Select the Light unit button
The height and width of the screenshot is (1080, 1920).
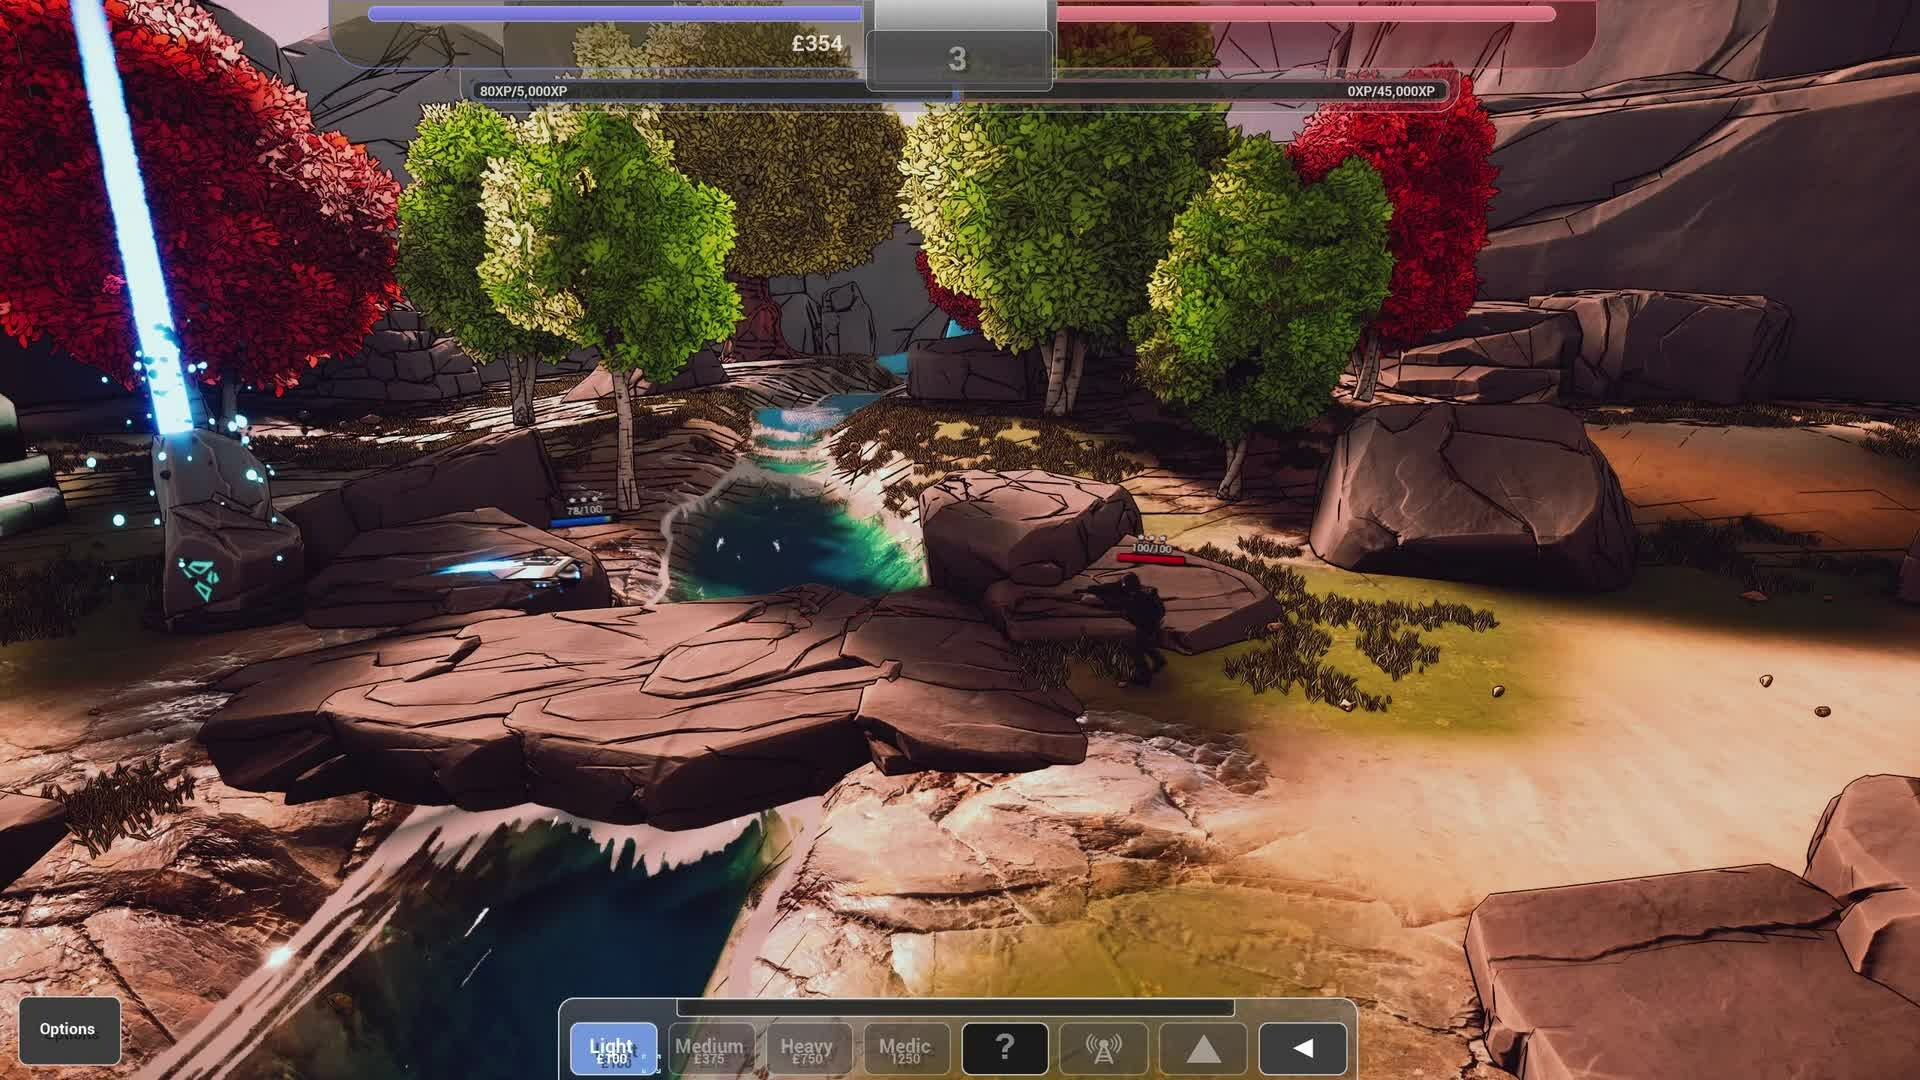pyautogui.click(x=613, y=1049)
